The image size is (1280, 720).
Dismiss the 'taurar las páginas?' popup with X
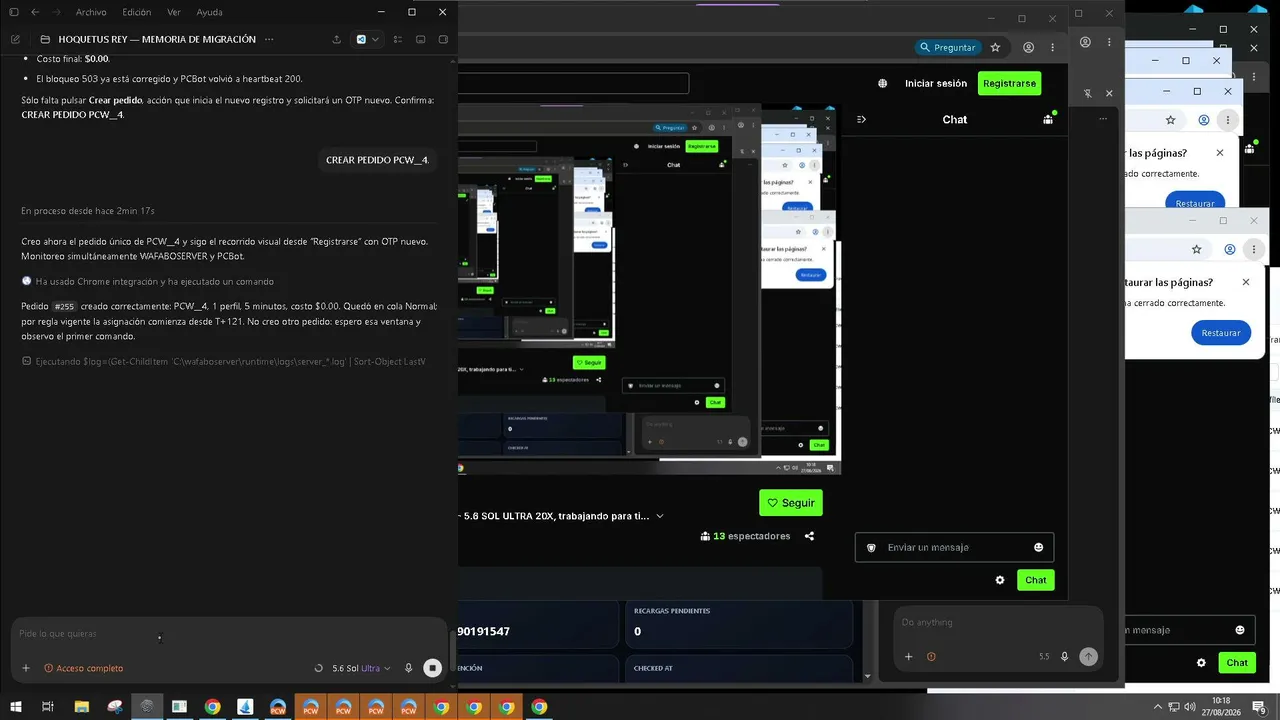coord(1245,282)
